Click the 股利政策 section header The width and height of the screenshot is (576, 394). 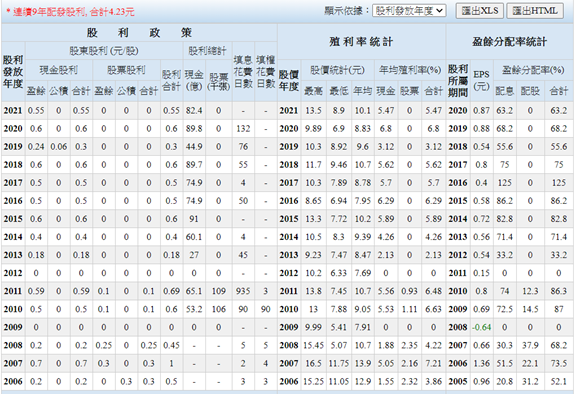[x=139, y=33]
